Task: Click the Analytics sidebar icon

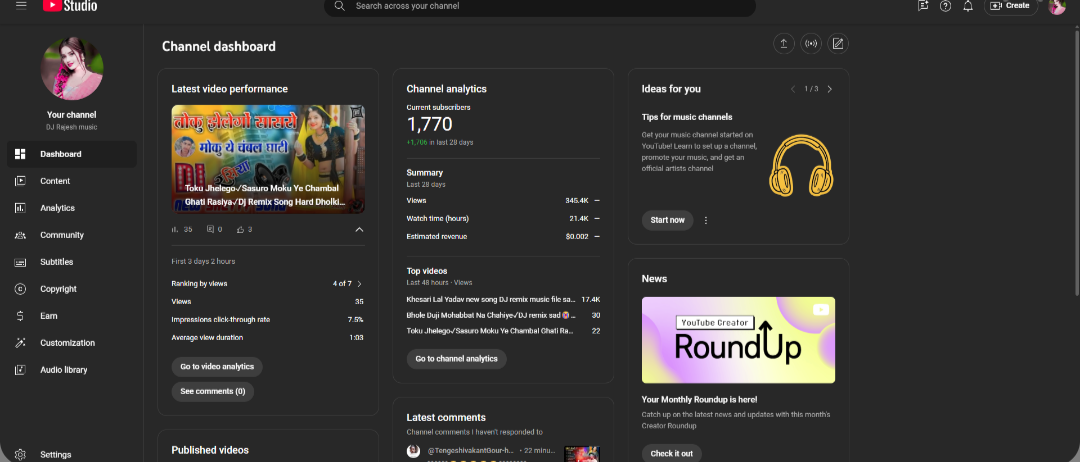Action: pos(20,208)
